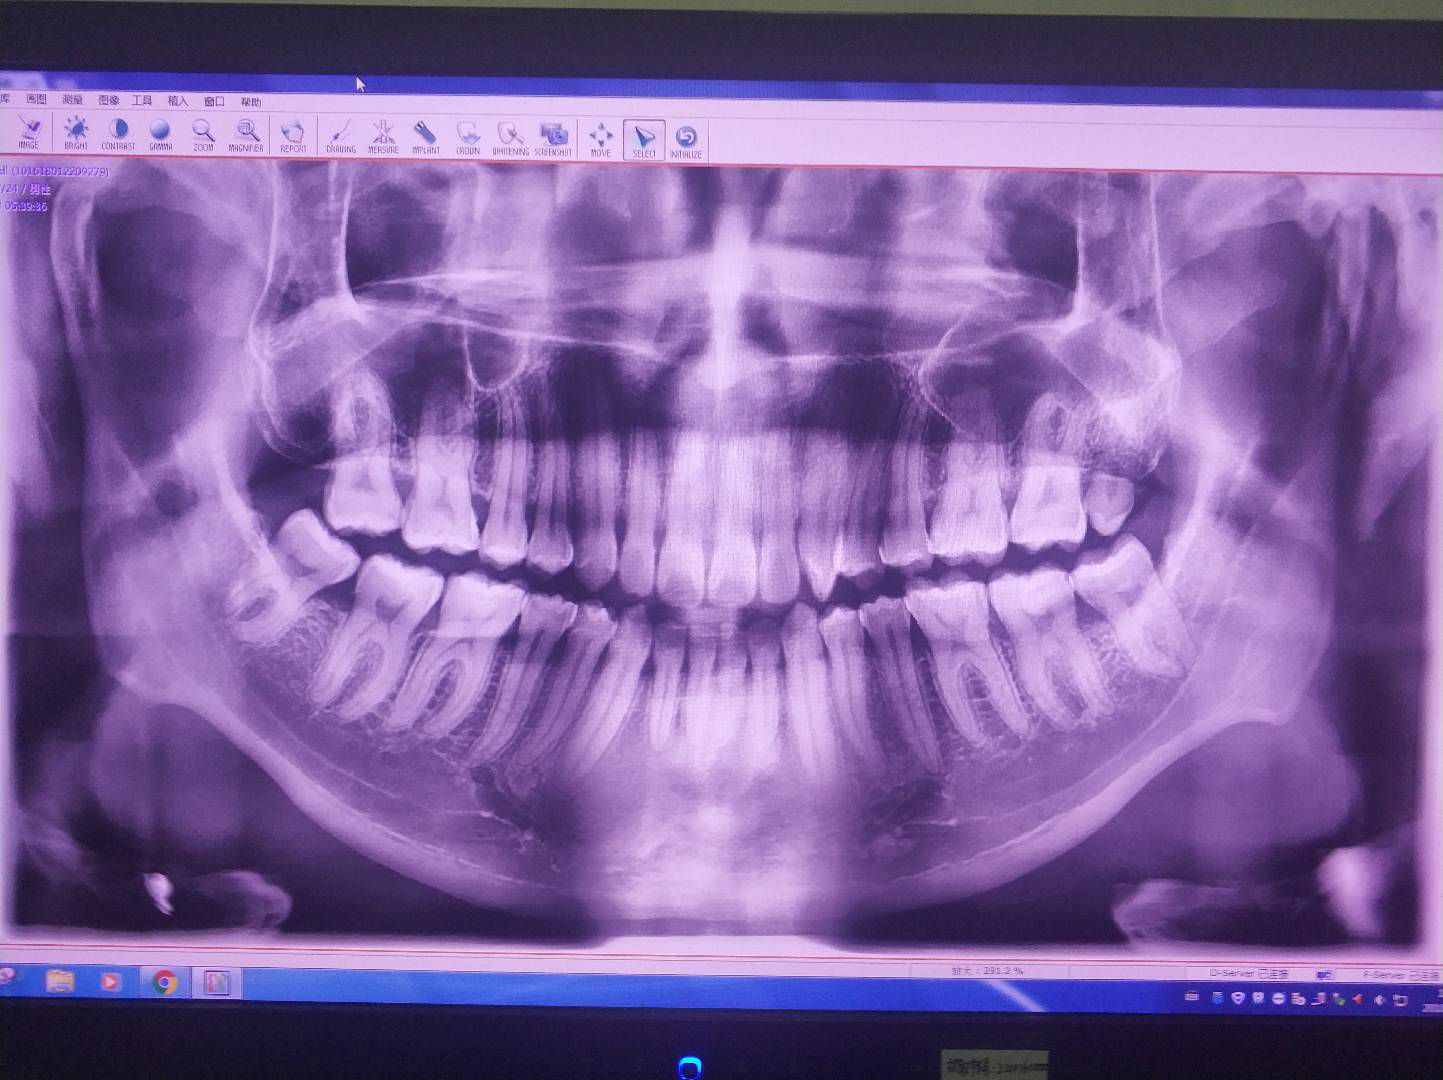Pick the Drawing tool

click(x=341, y=136)
